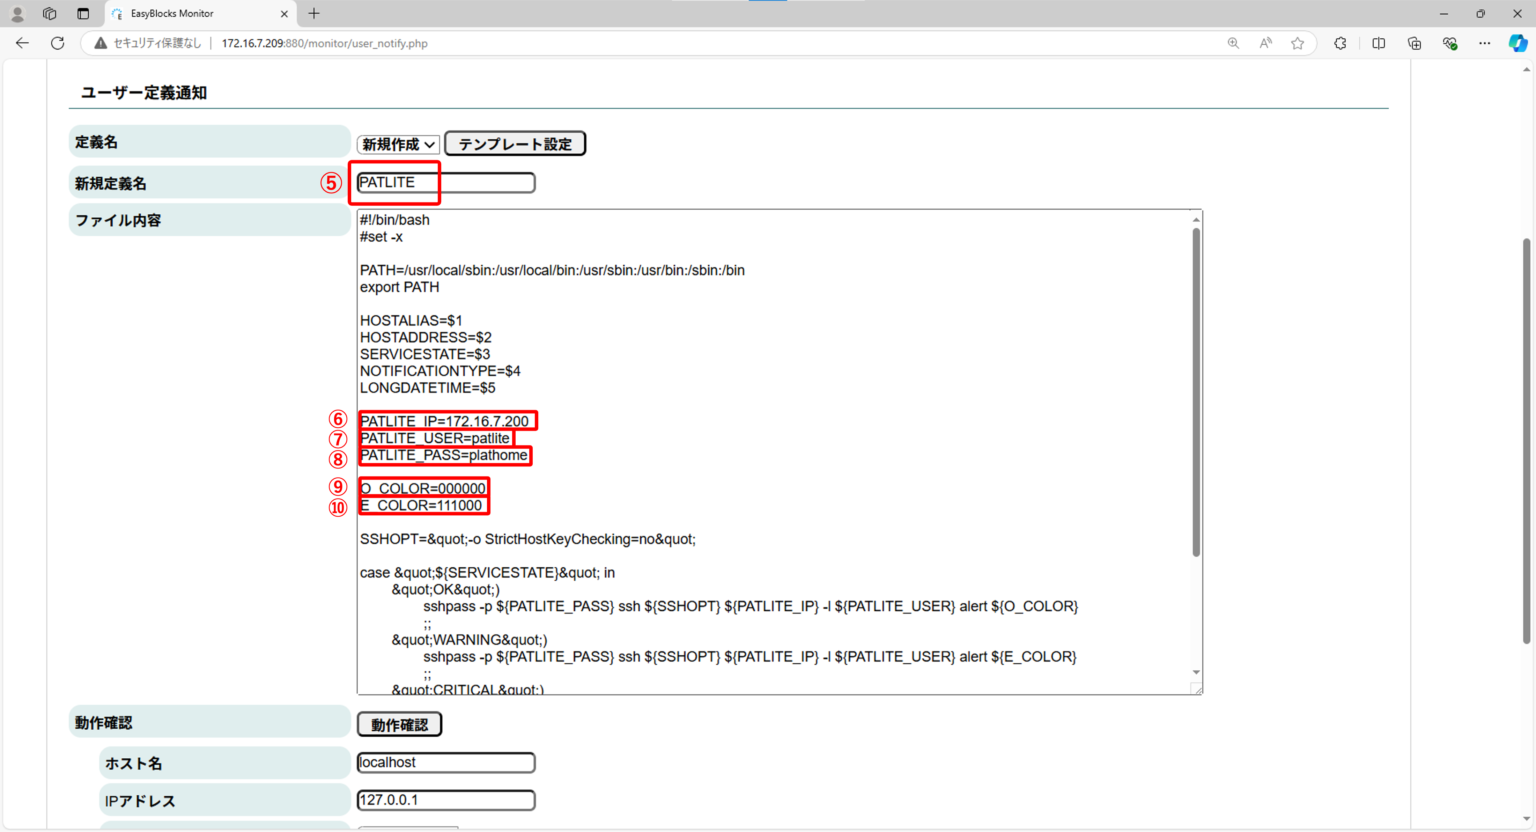Open the Copilot sidebar
Image resolution: width=1536 pixels, height=832 pixels.
point(1518,43)
